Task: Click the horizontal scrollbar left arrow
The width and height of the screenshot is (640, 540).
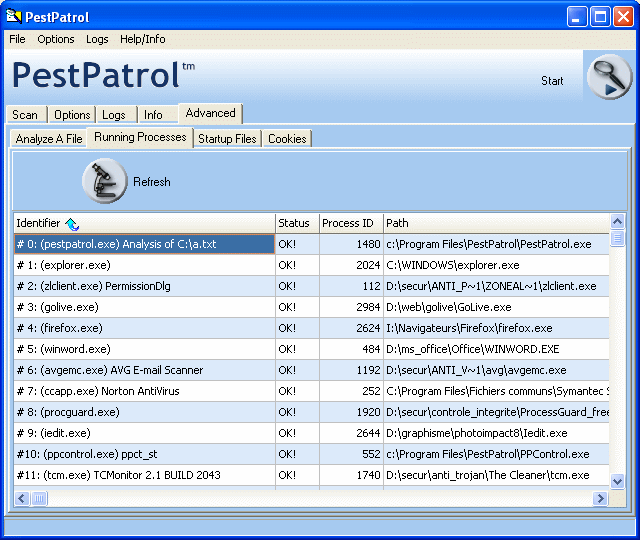Action: 22,498
